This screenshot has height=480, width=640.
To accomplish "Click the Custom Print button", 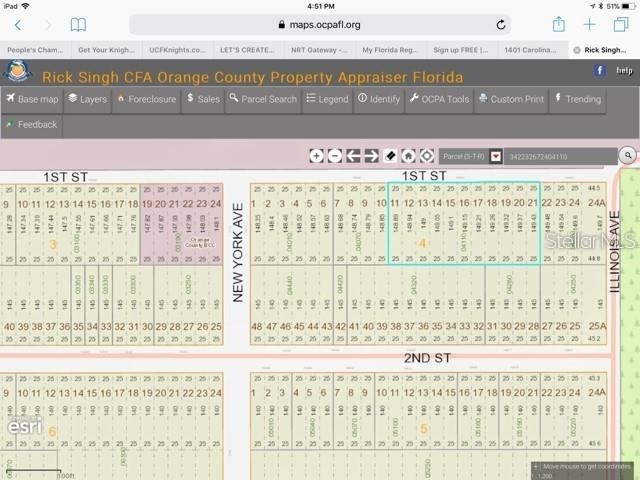I will tap(511, 99).
